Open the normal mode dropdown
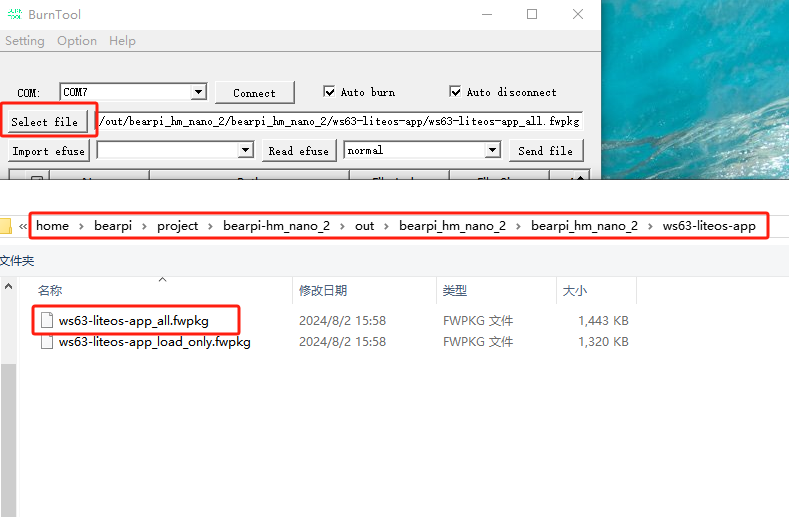The image size is (789, 517). (x=492, y=150)
